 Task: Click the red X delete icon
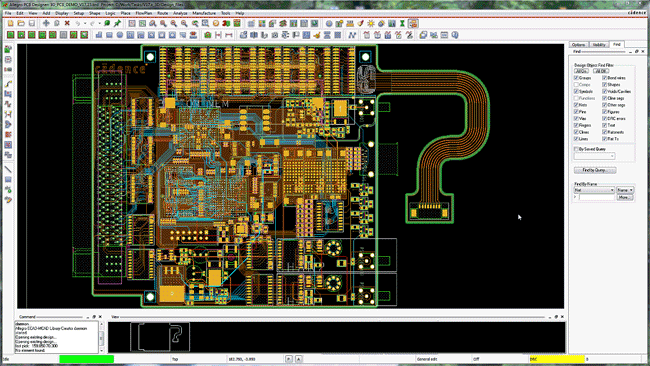tap(67, 24)
